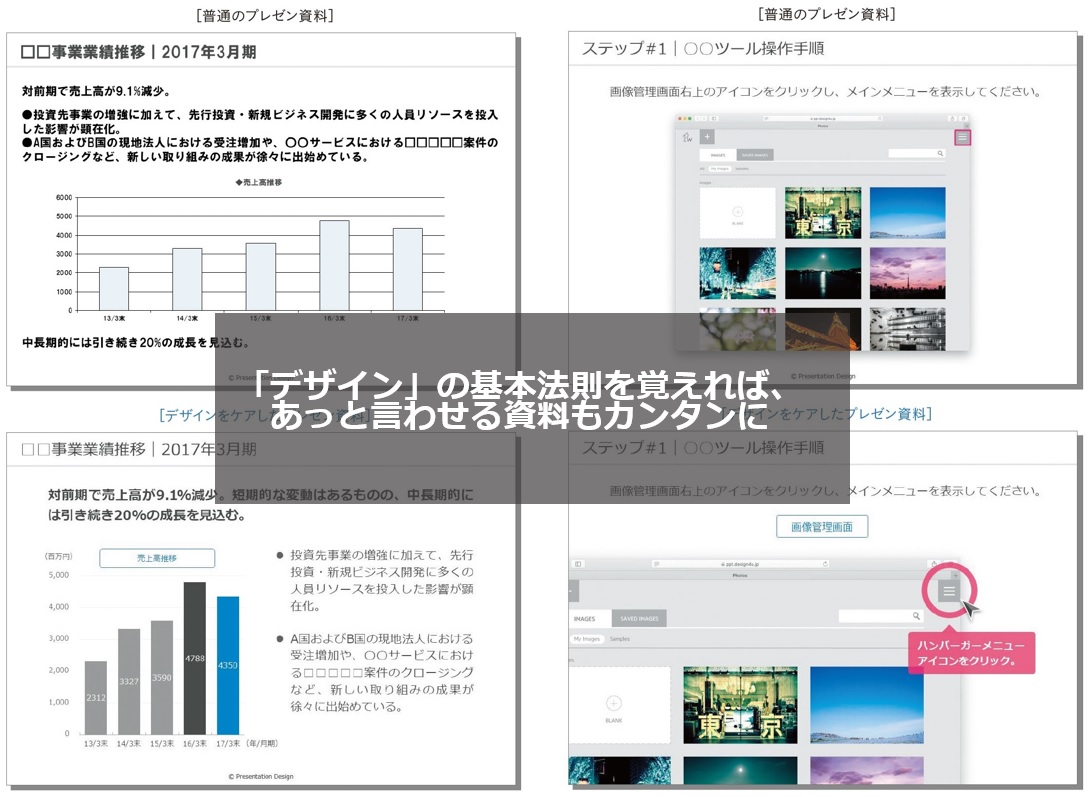Click the [普通のプレゼン資料] caption above the top-left slide
Screen dimensions: 1091x797
[x=265, y=15]
